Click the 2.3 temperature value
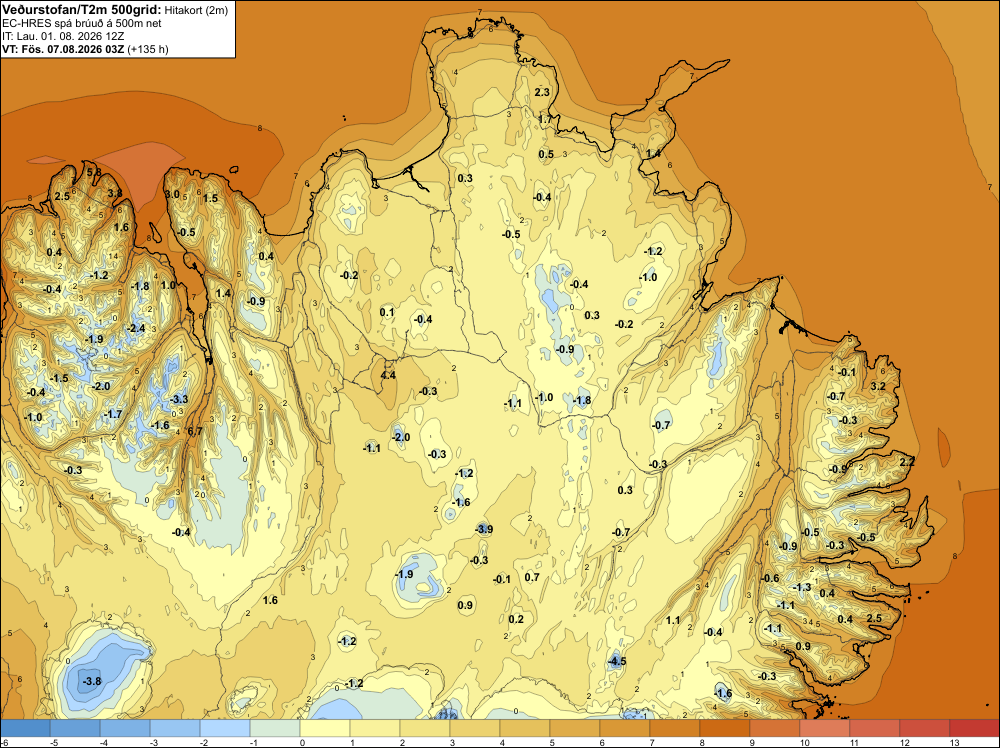 tap(541, 92)
